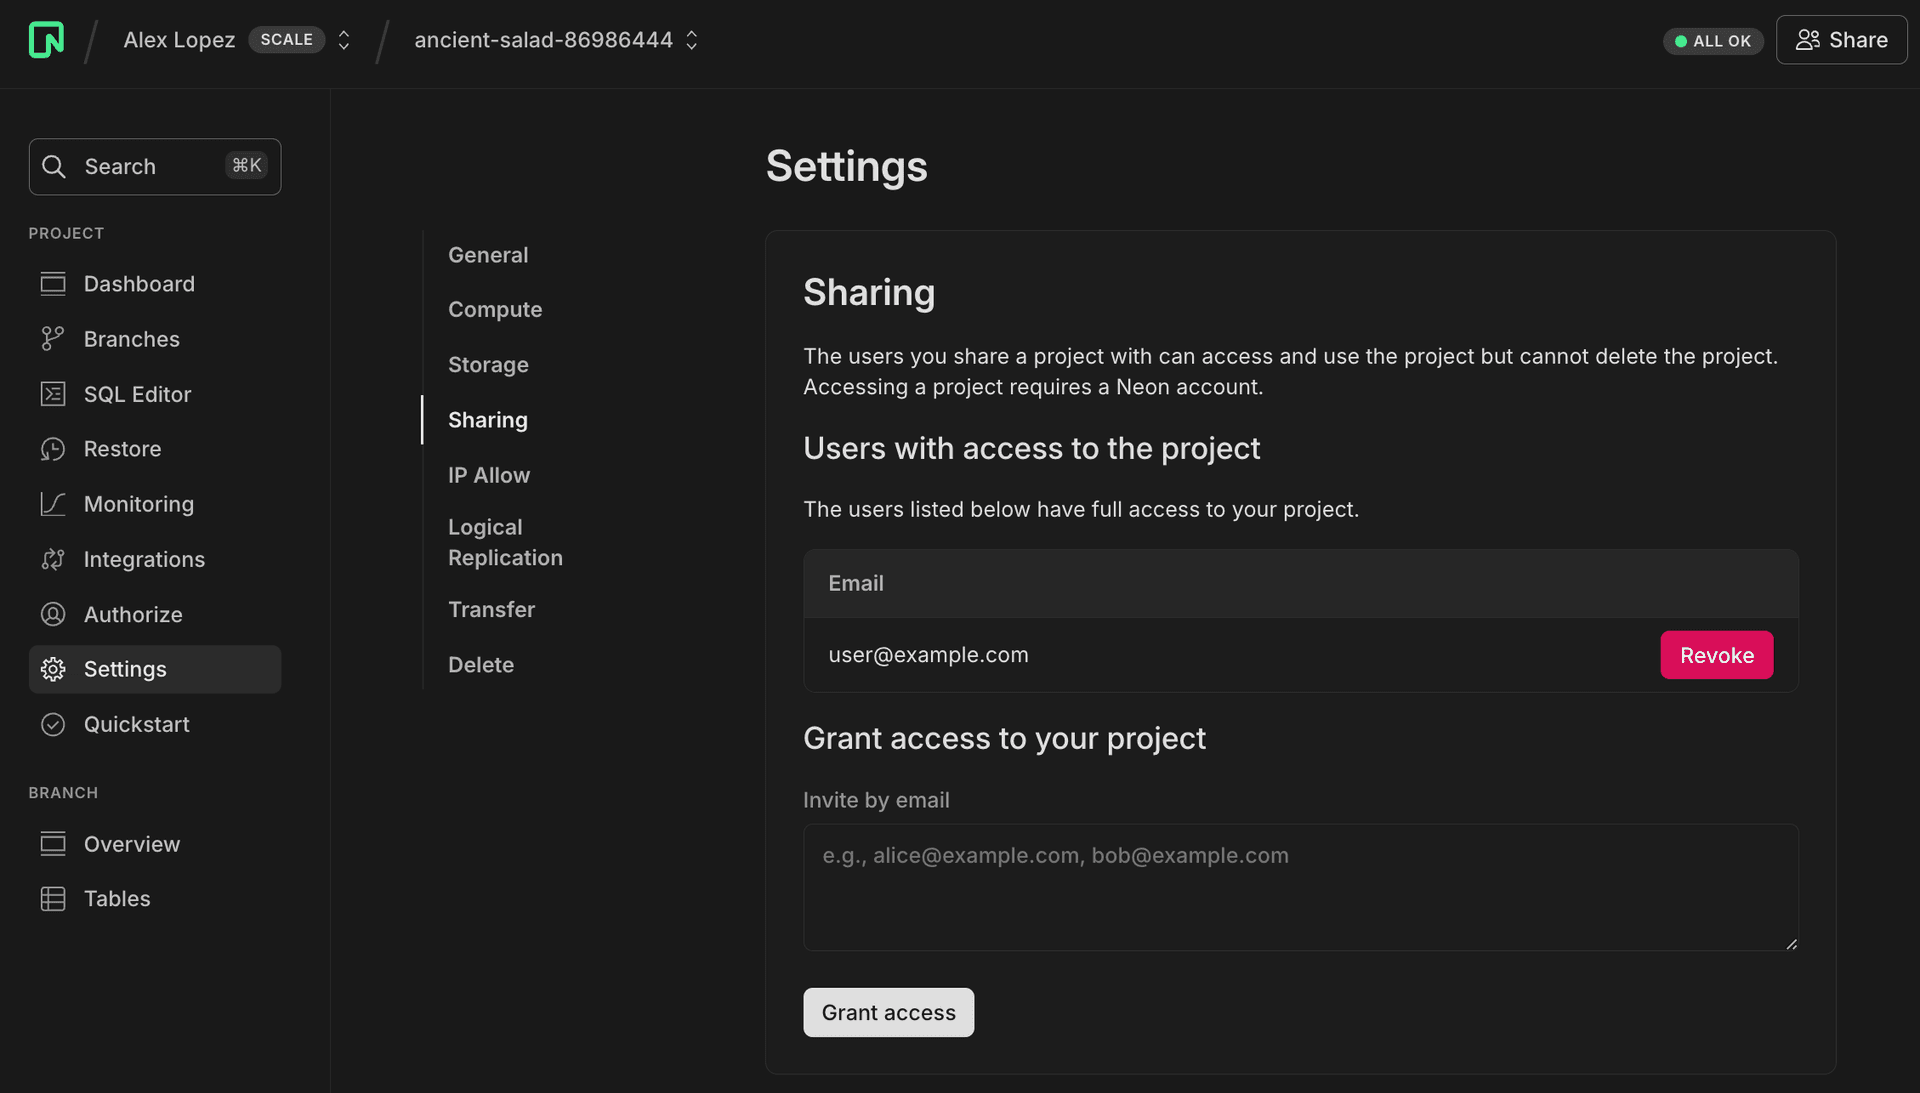
Task: Expand the Alex Lopez account switcher
Action: point(343,40)
